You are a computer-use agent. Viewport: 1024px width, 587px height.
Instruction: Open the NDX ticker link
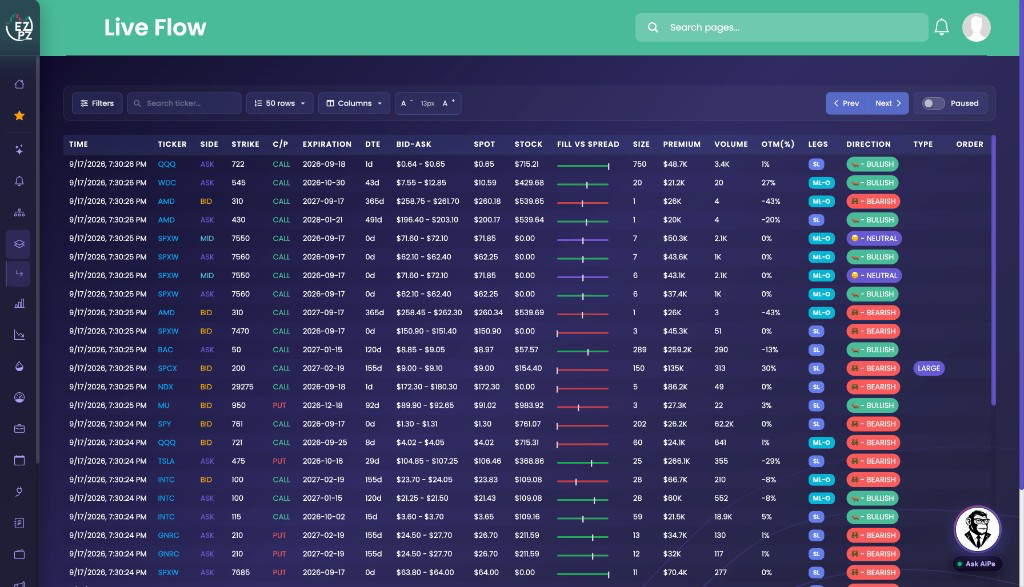click(x=165, y=387)
